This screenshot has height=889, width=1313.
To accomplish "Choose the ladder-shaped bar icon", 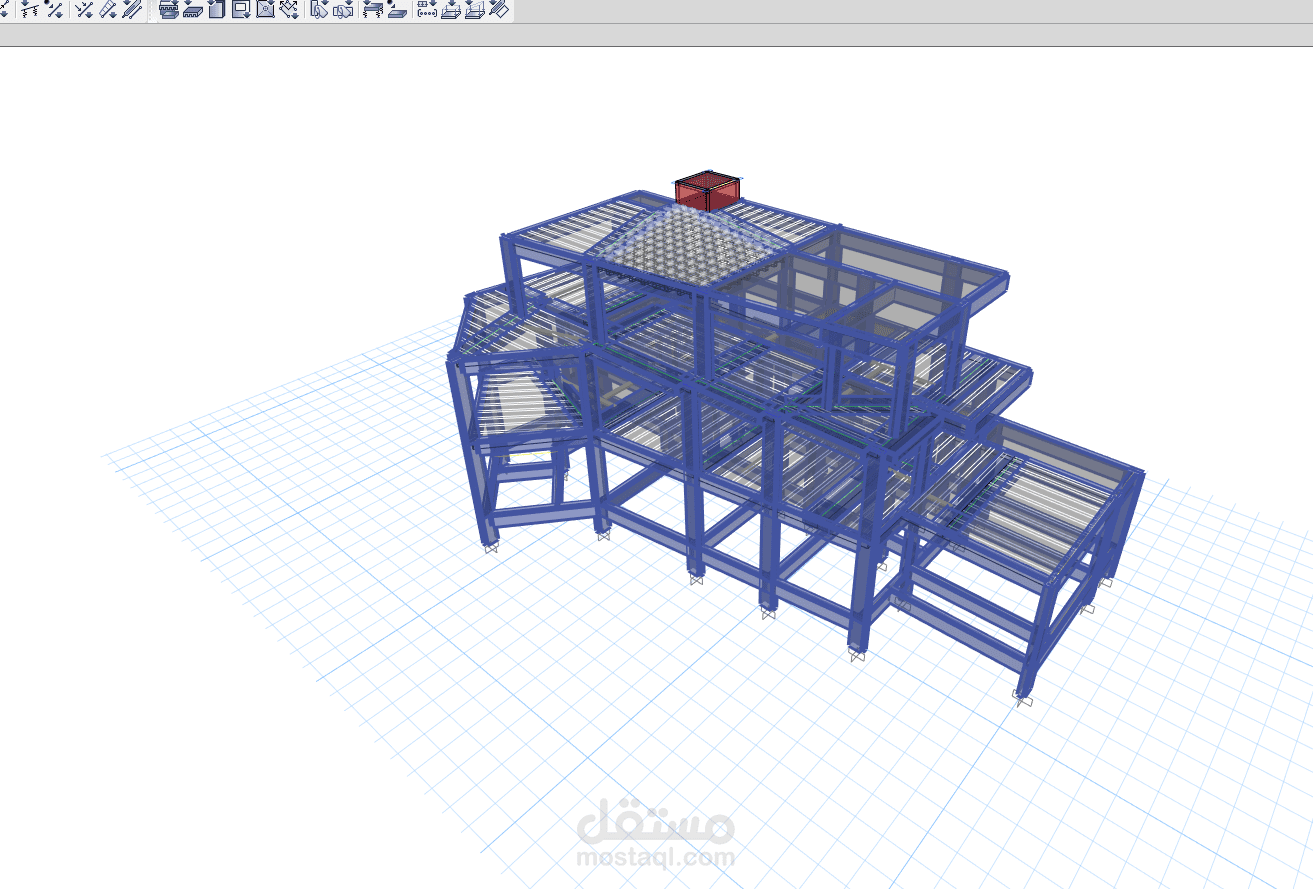I will point(108,10).
